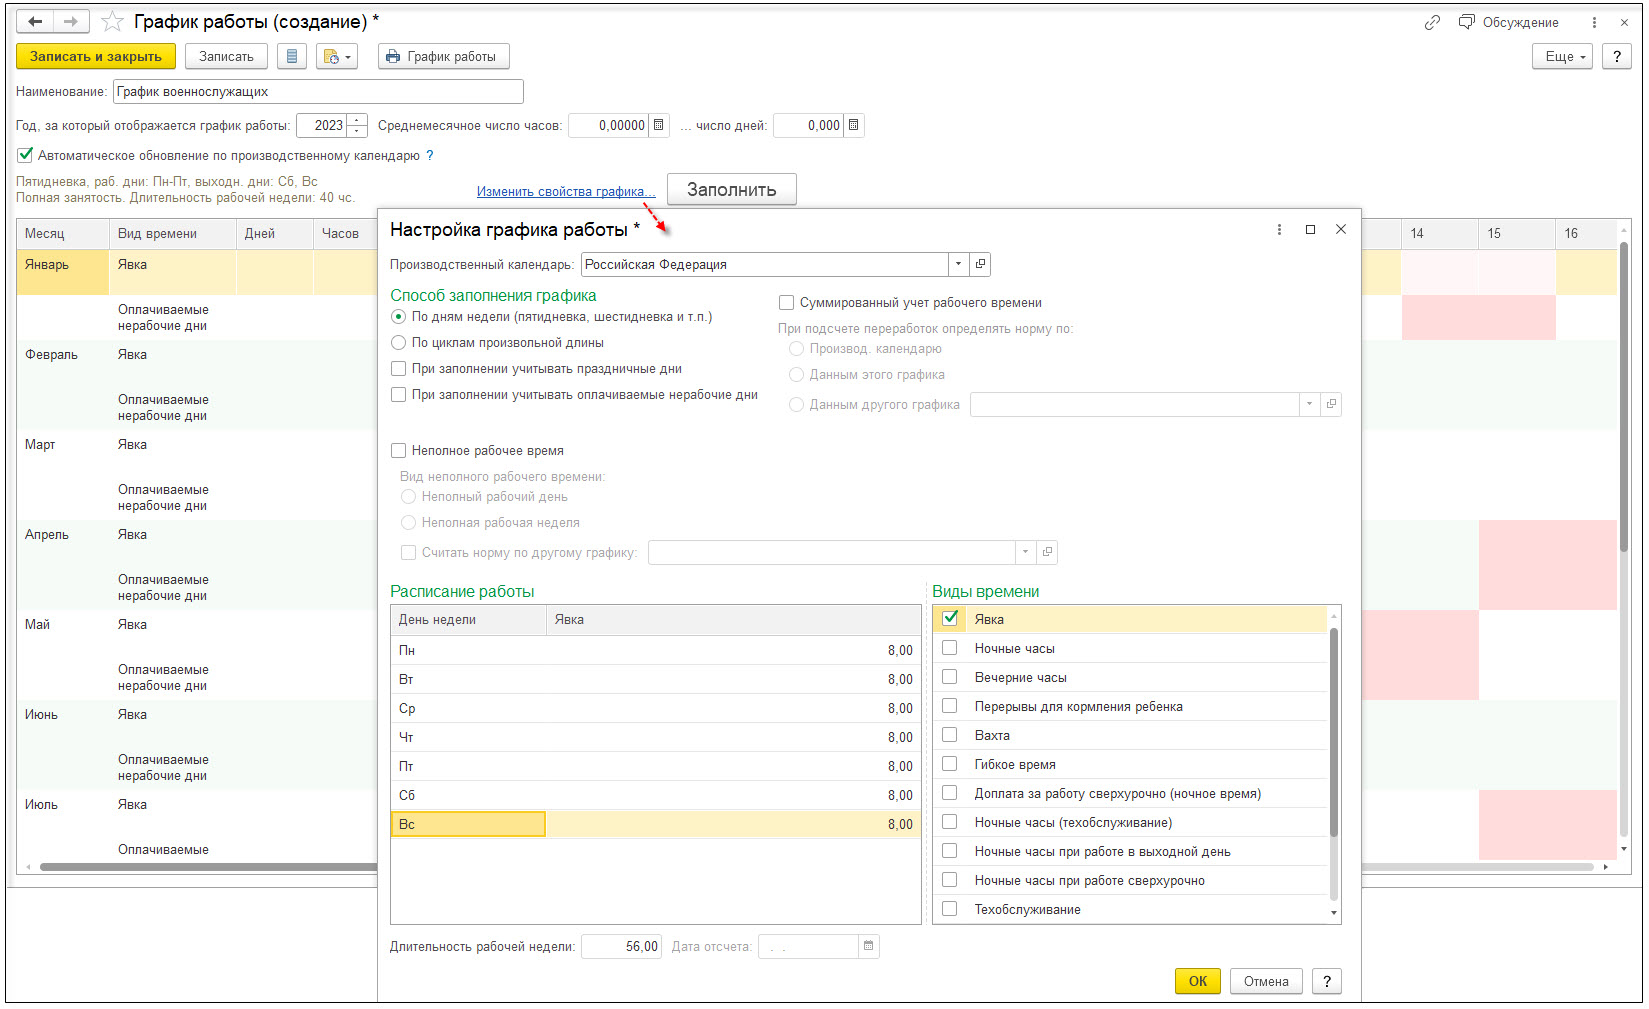Open the create-based-on dropdown icon in toolbar
The width and height of the screenshot is (1649, 1009).
(336, 57)
